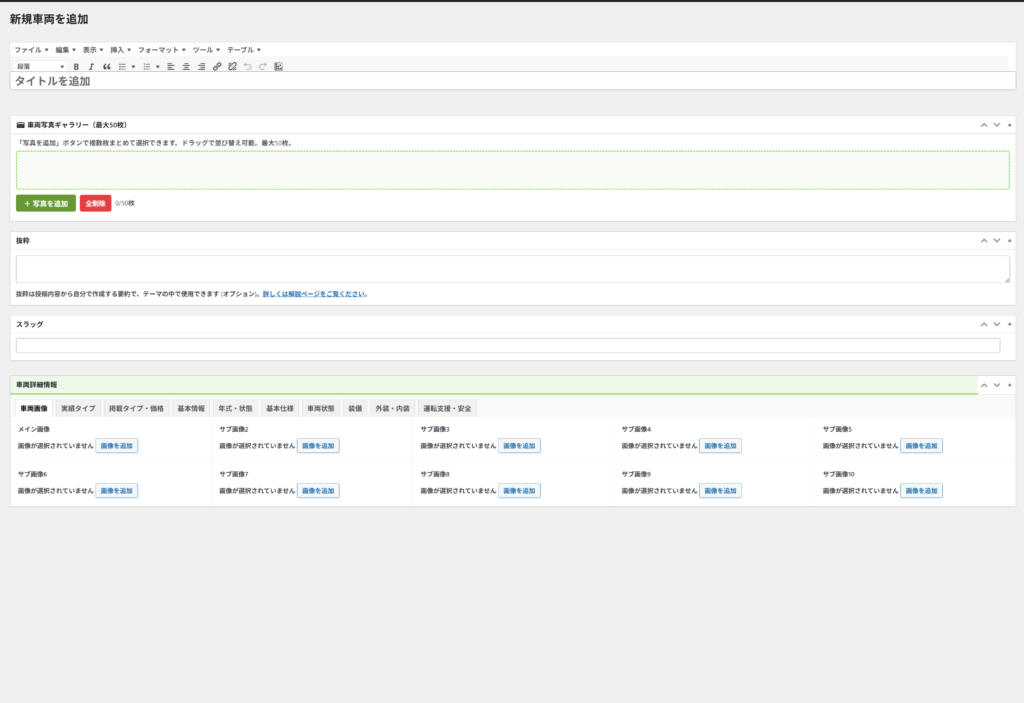Click the dashed photo gallery drop area

pos(513,170)
